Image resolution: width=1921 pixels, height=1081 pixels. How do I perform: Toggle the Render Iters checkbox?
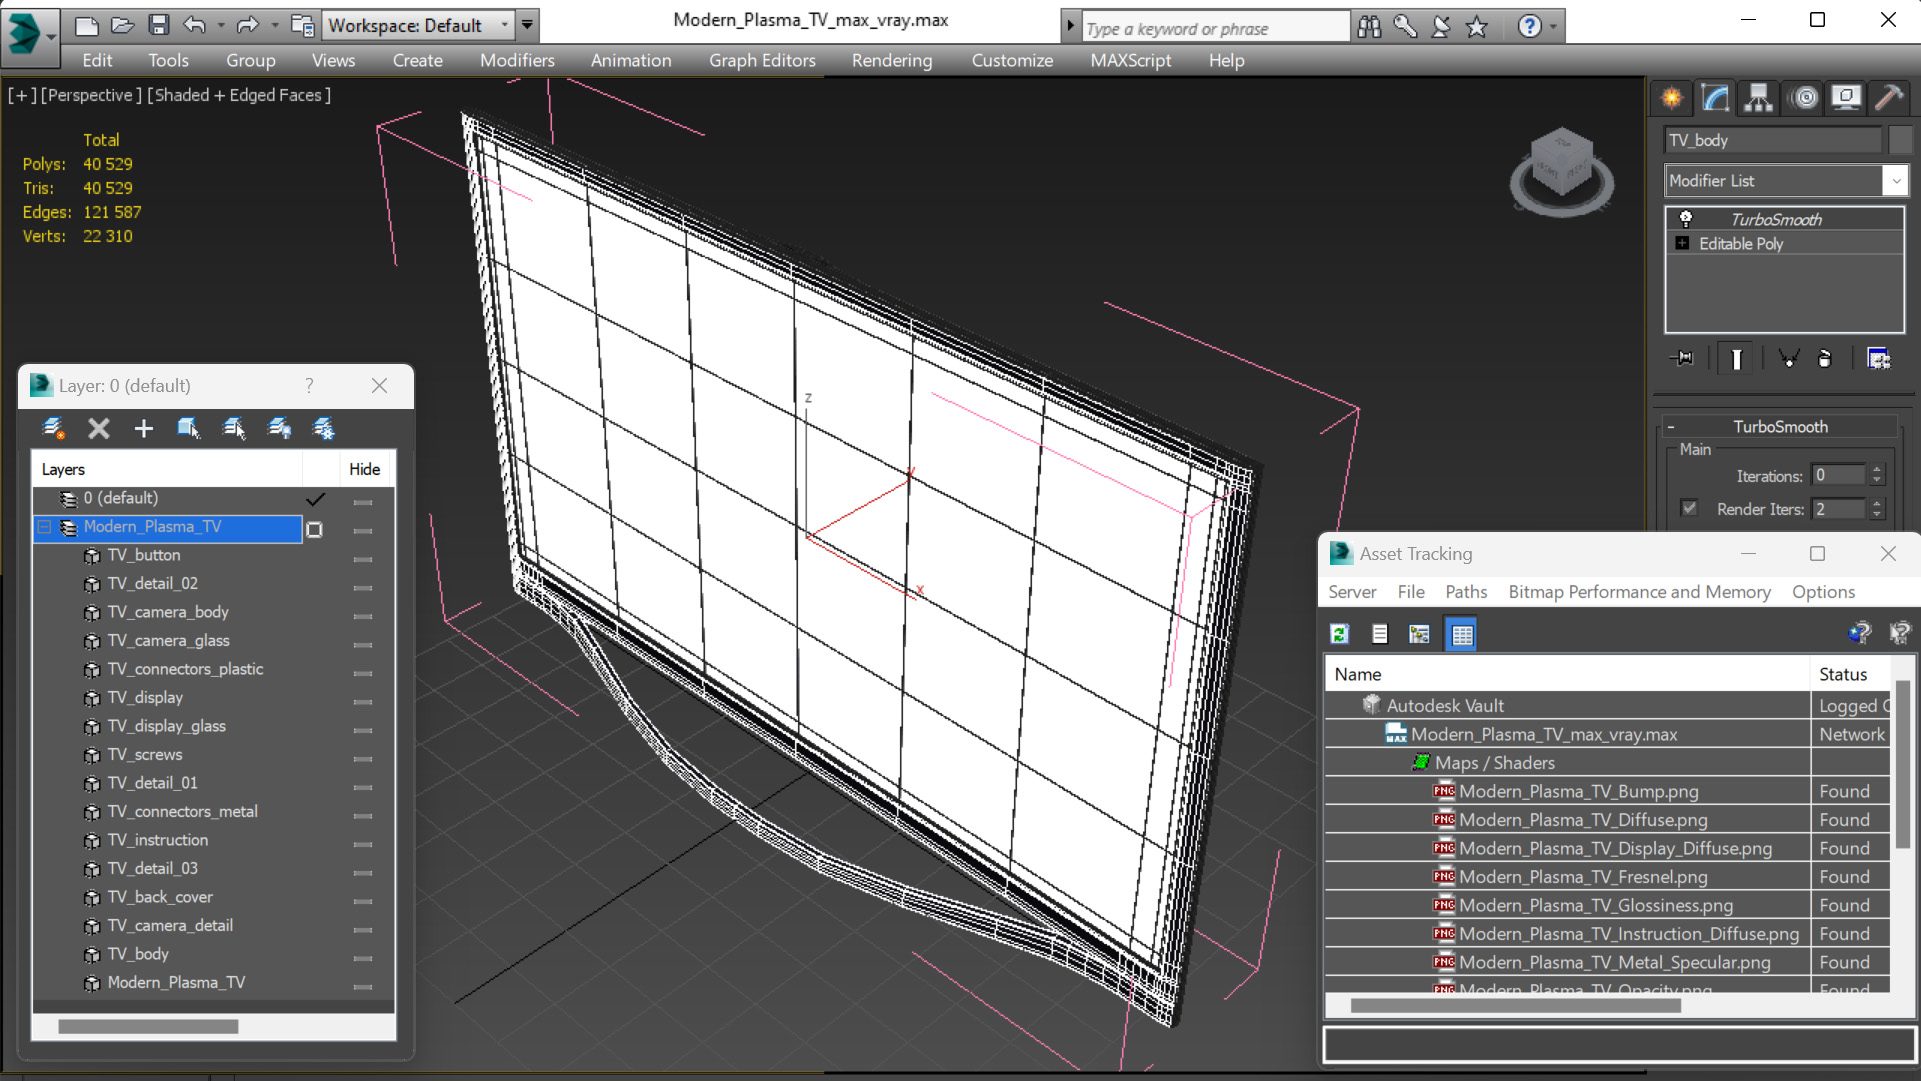coord(1689,508)
